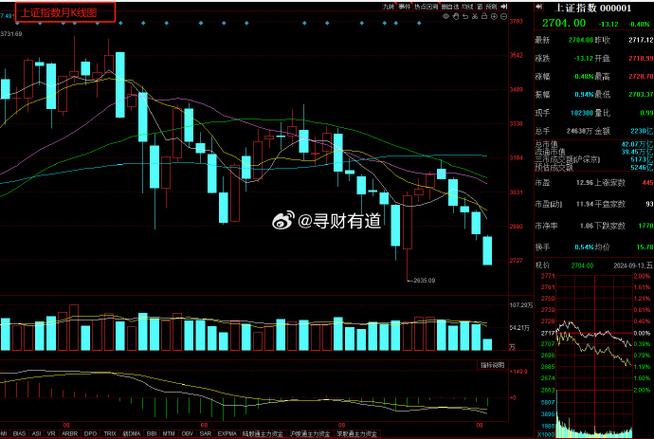Switch to the ARBR indicator tab

70,434
